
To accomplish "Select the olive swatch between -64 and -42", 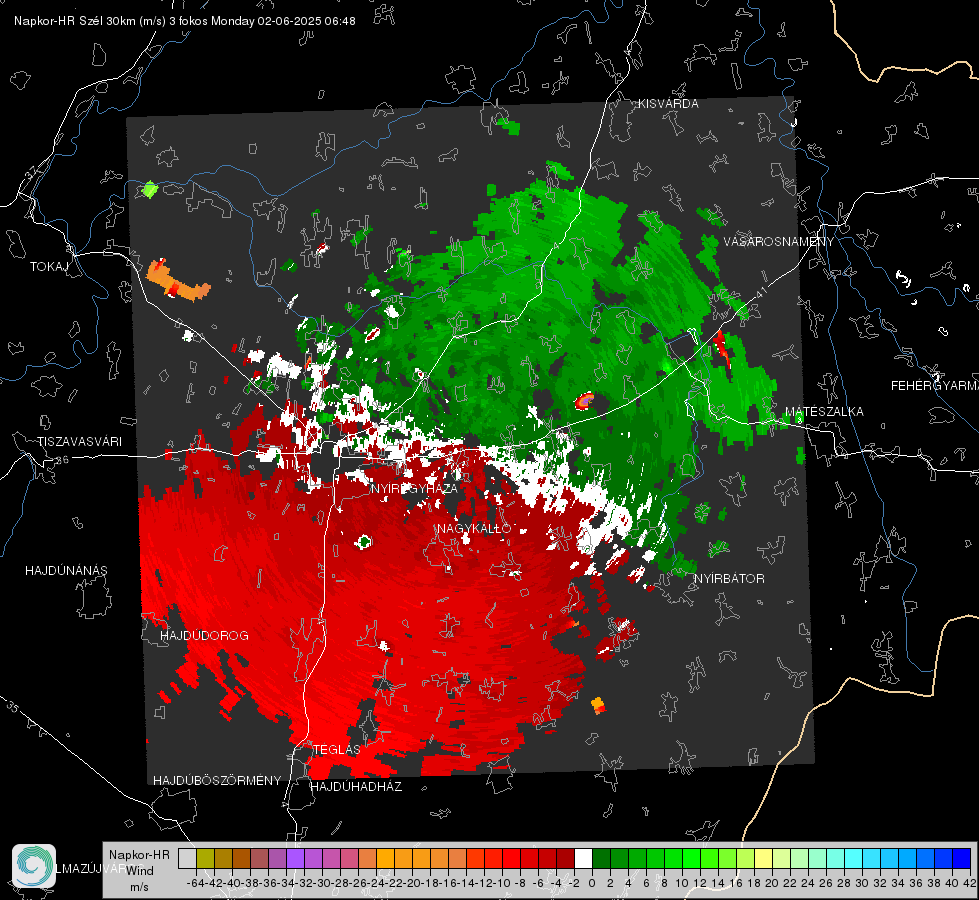I will point(205,859).
